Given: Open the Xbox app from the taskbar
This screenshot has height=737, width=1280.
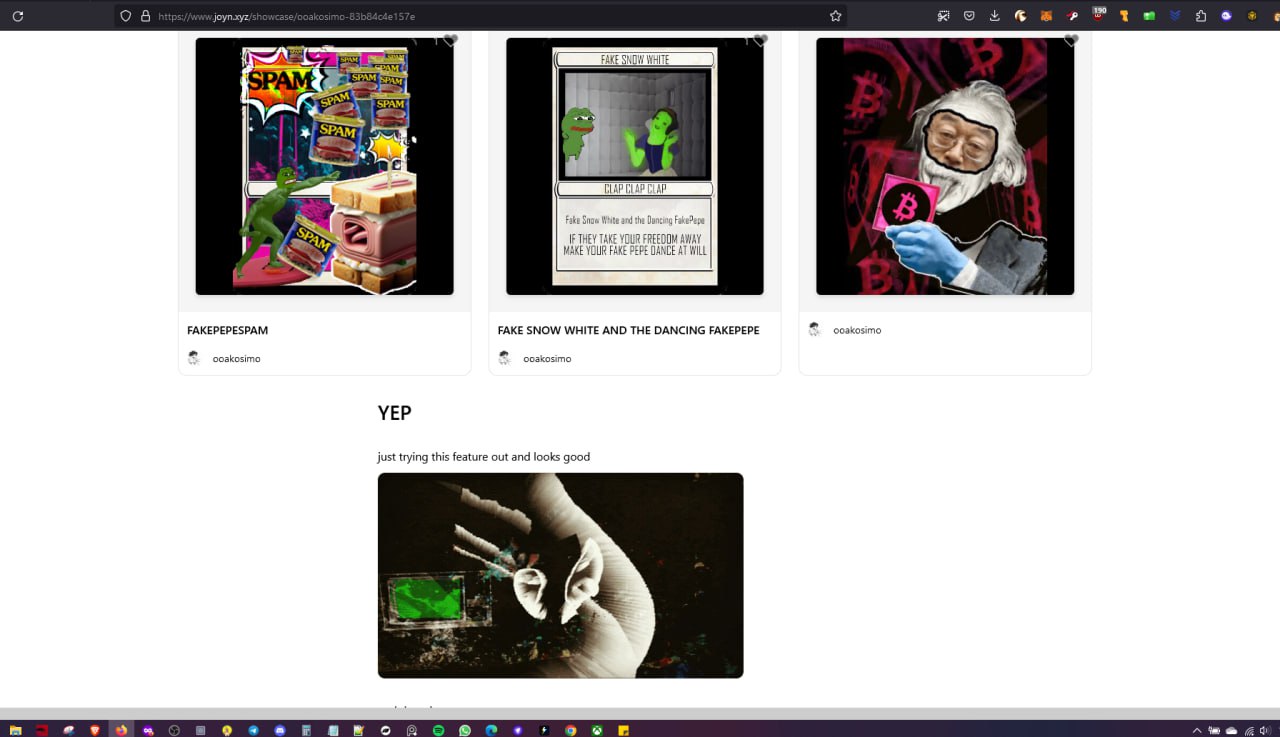Looking at the screenshot, I should point(597,730).
